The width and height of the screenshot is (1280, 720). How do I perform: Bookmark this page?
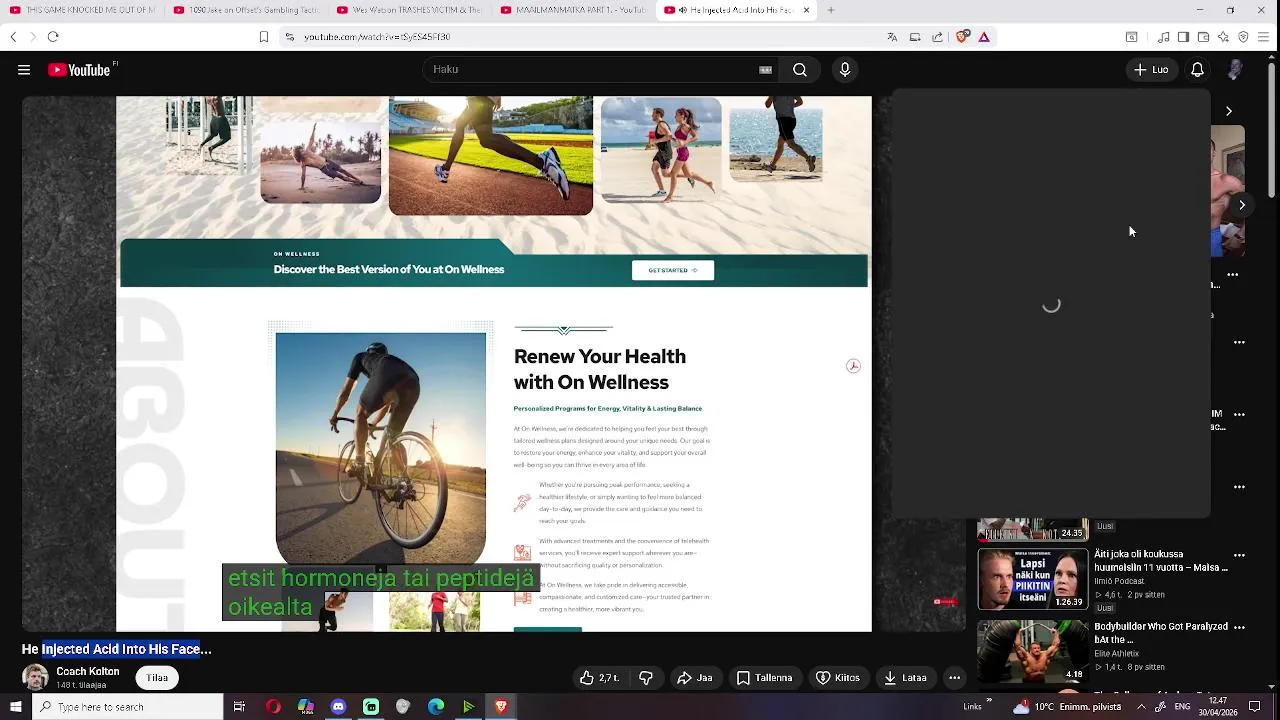pyautogui.click(x=264, y=37)
